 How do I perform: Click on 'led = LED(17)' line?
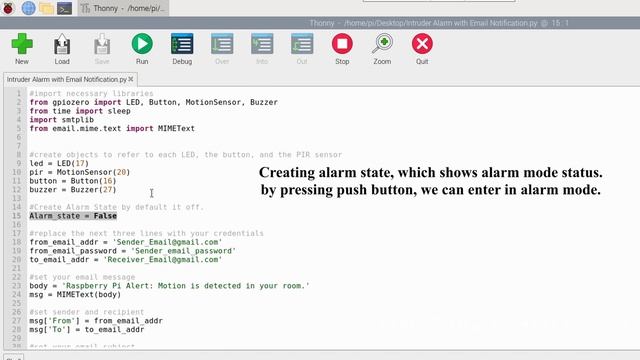pos(59,163)
